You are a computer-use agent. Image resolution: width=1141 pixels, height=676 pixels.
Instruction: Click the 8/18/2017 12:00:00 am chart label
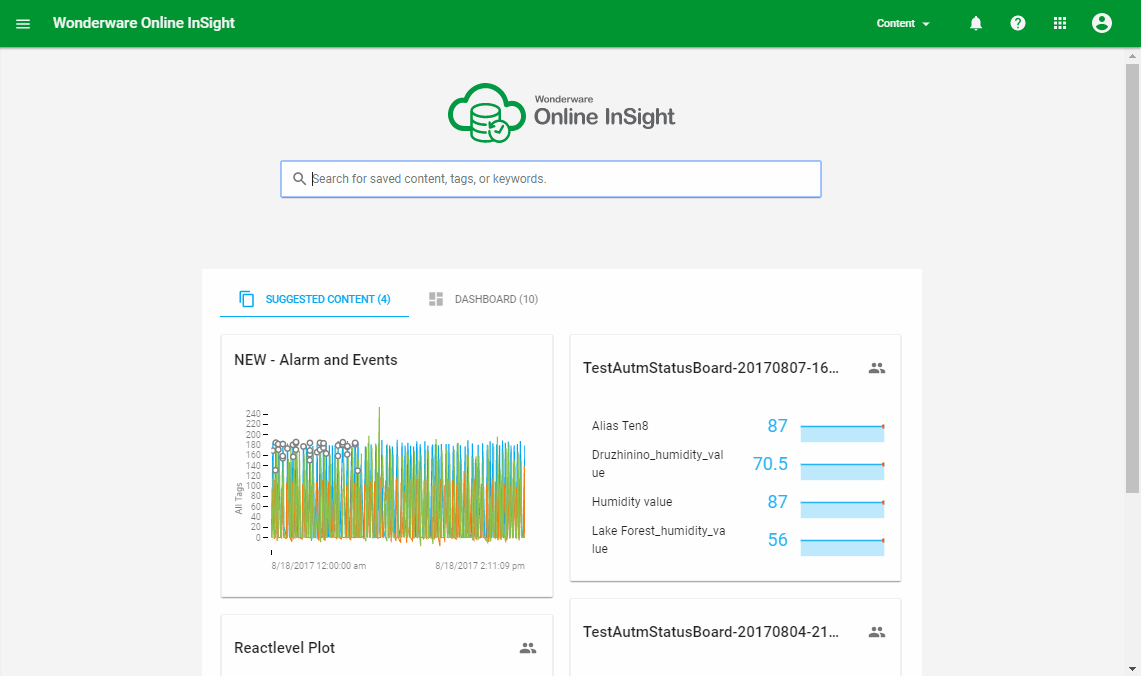[x=319, y=565]
